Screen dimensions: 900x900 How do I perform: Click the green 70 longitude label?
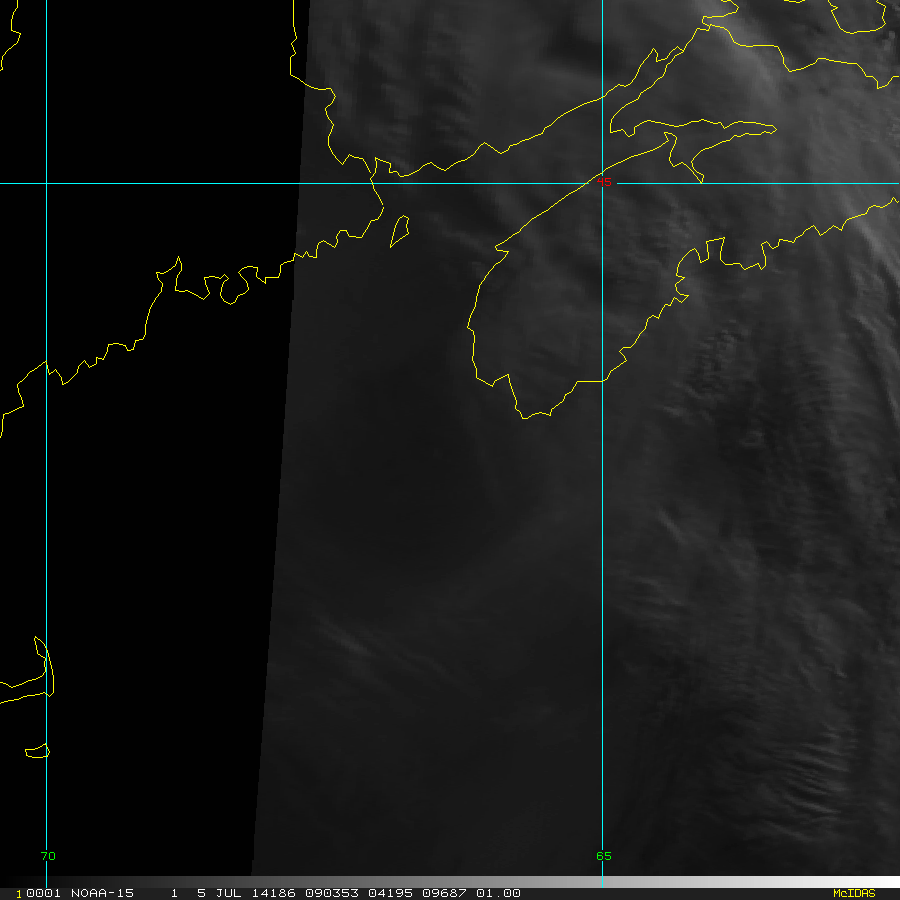(x=48, y=856)
